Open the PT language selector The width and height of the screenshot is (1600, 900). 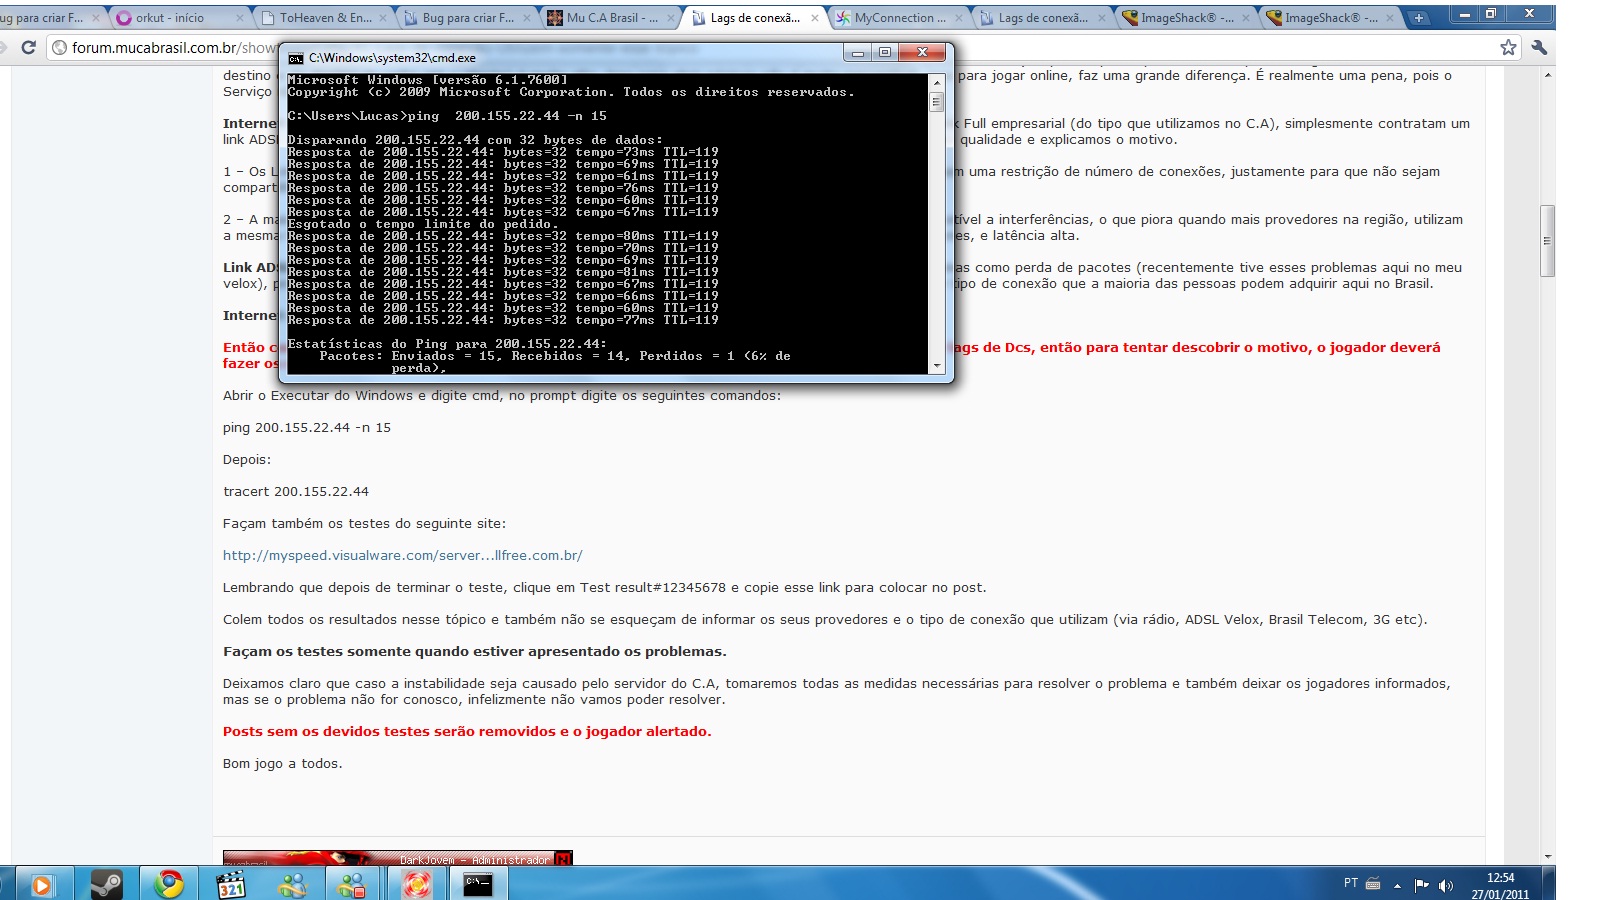[1351, 883]
